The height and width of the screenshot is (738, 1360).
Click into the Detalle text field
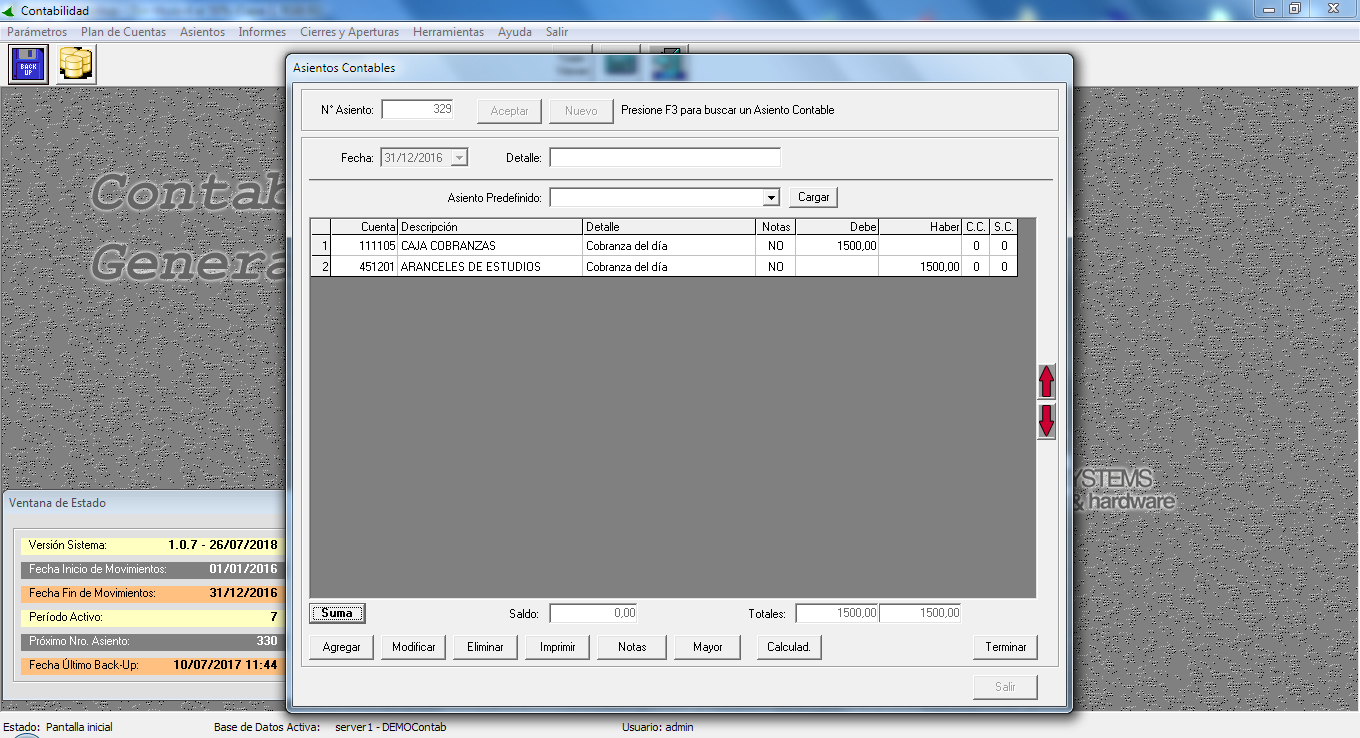[x=664, y=158]
